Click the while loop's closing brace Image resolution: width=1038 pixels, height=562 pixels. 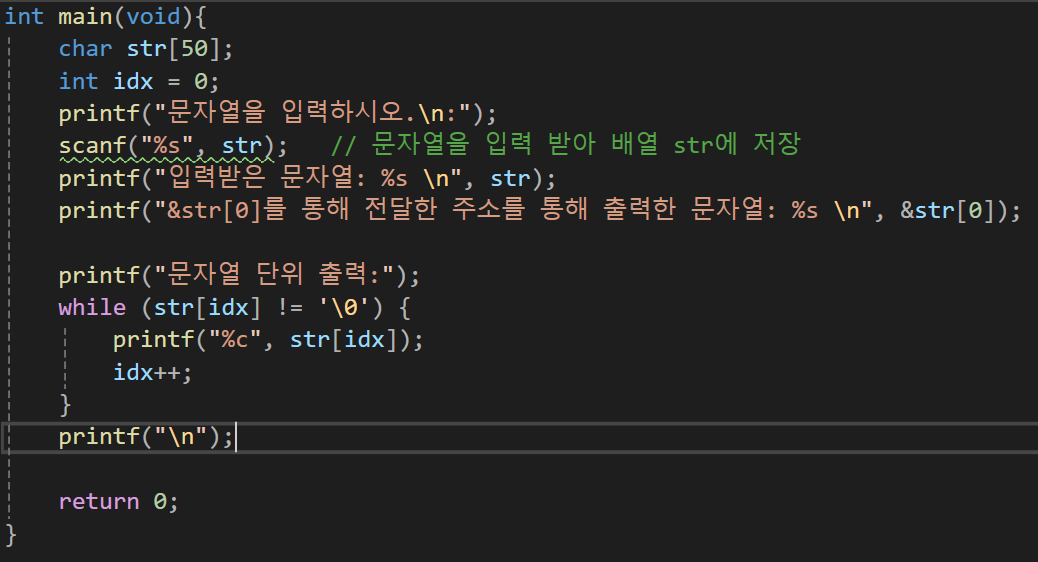coord(65,404)
